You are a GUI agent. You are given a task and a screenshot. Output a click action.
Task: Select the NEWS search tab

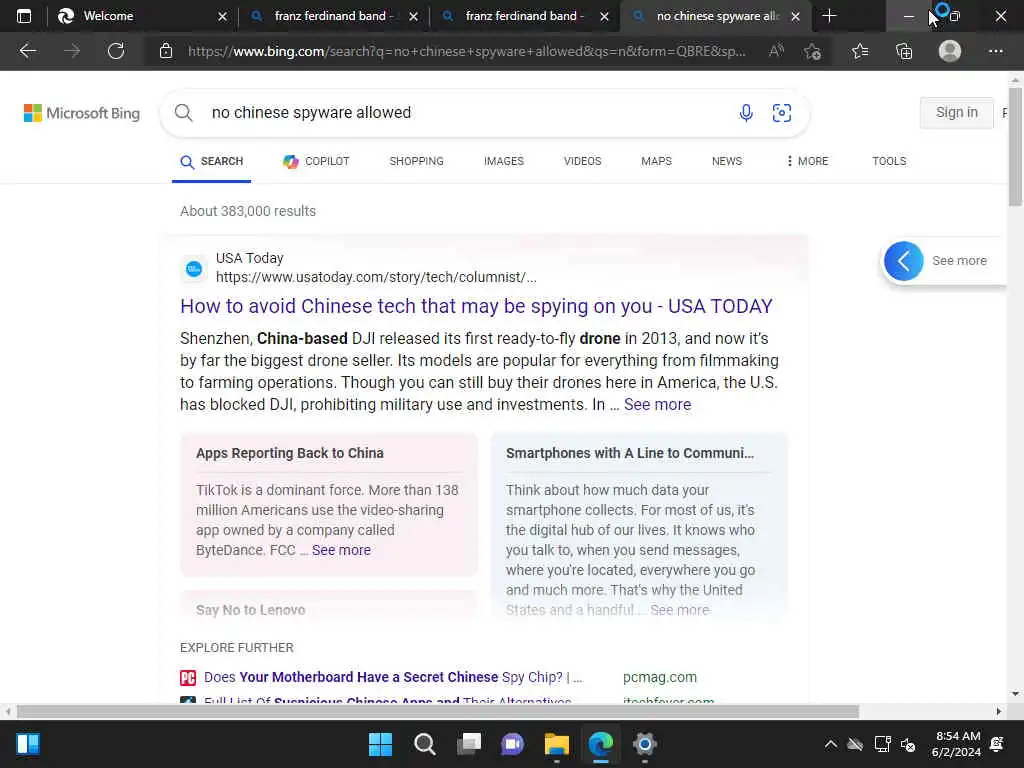727,161
